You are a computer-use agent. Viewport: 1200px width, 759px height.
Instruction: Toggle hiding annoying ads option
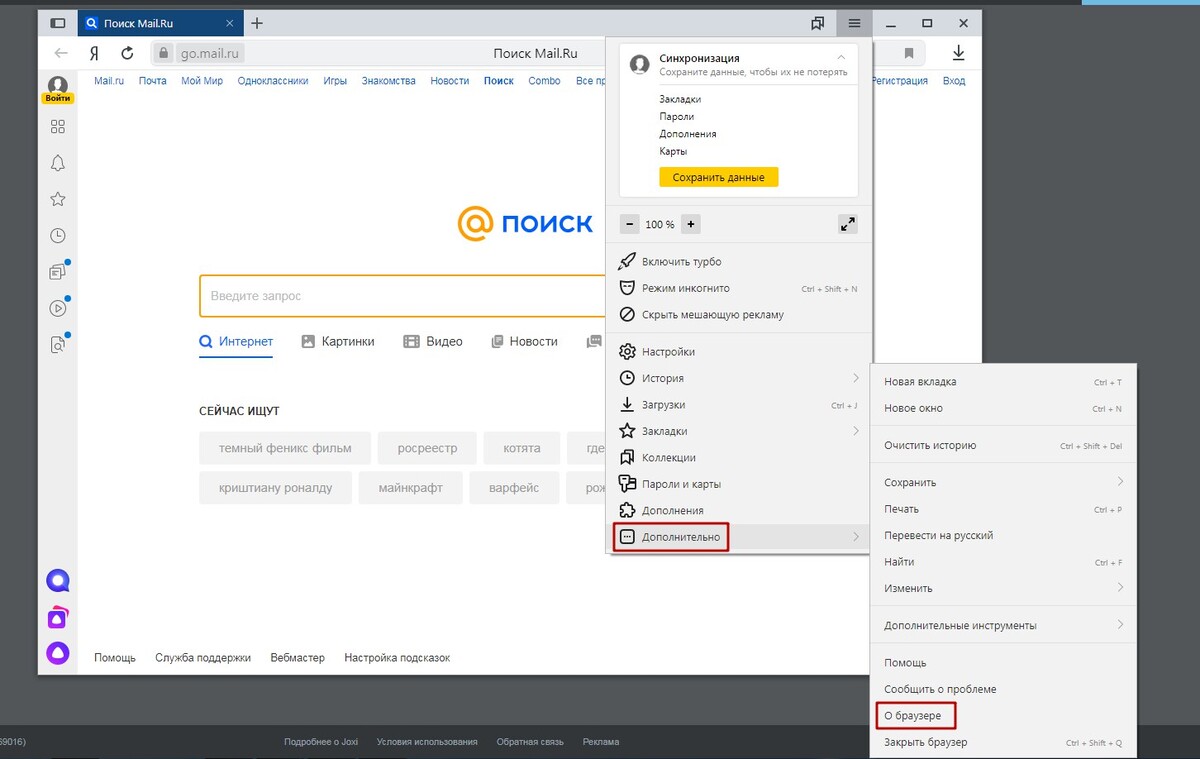712,315
